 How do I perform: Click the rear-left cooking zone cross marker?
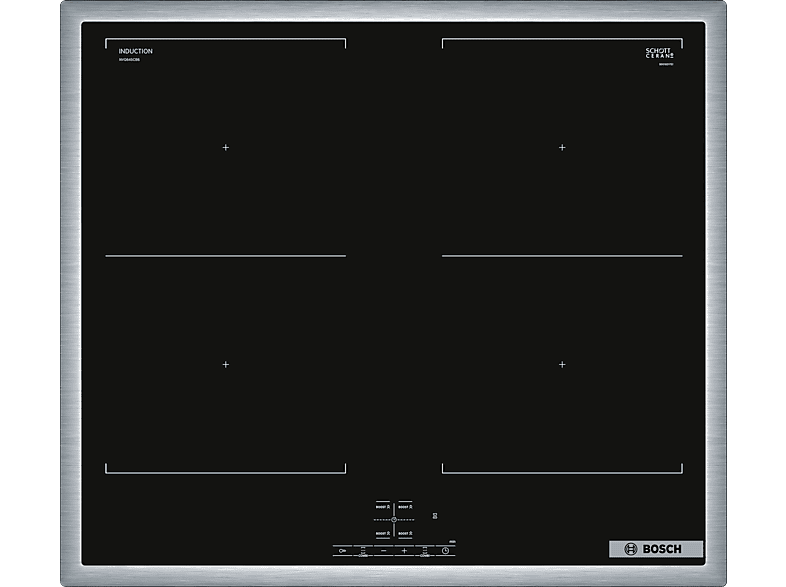tap(226, 147)
